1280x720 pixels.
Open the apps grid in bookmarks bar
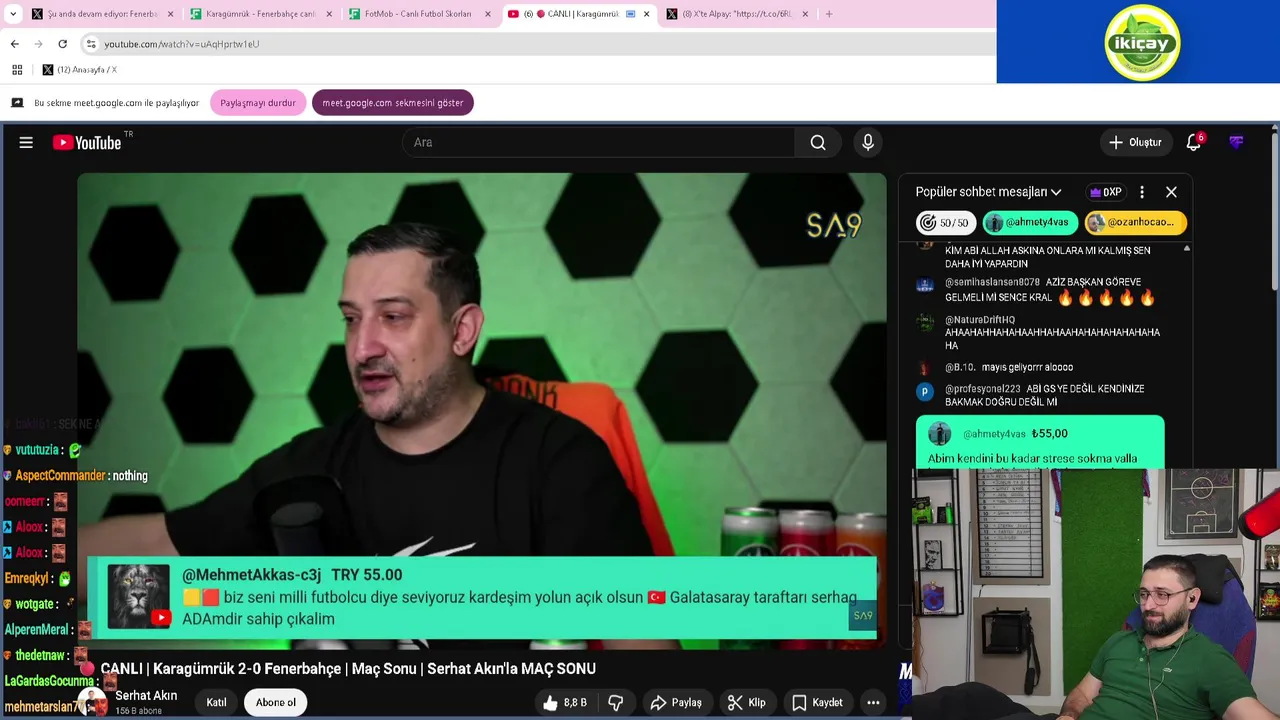(x=17, y=70)
